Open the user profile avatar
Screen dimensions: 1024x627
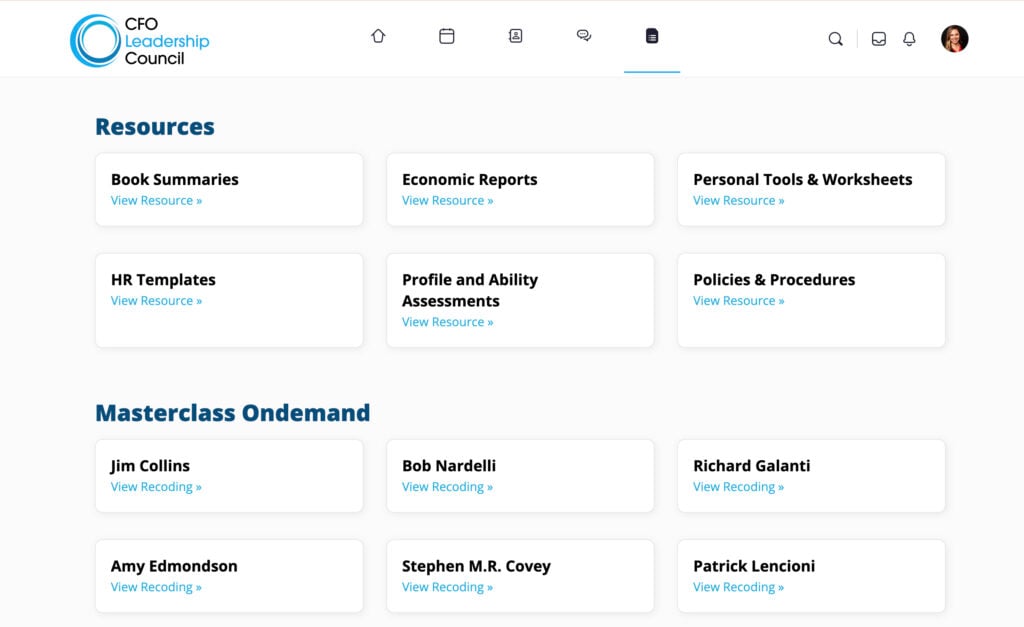955,39
